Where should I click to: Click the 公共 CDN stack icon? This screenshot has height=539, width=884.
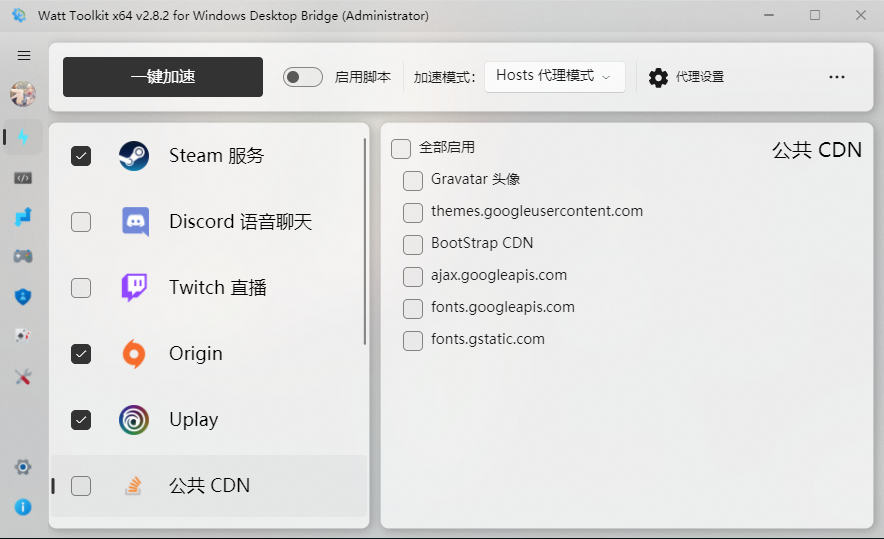133,485
